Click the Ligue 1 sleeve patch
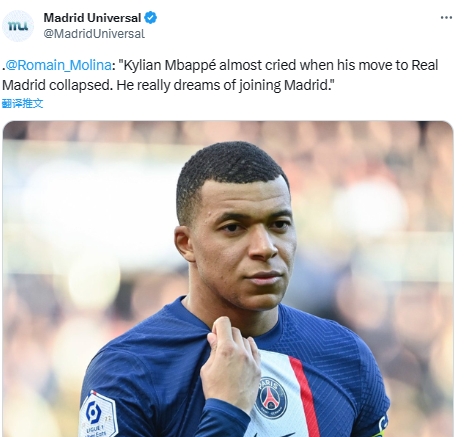 [x=97, y=415]
